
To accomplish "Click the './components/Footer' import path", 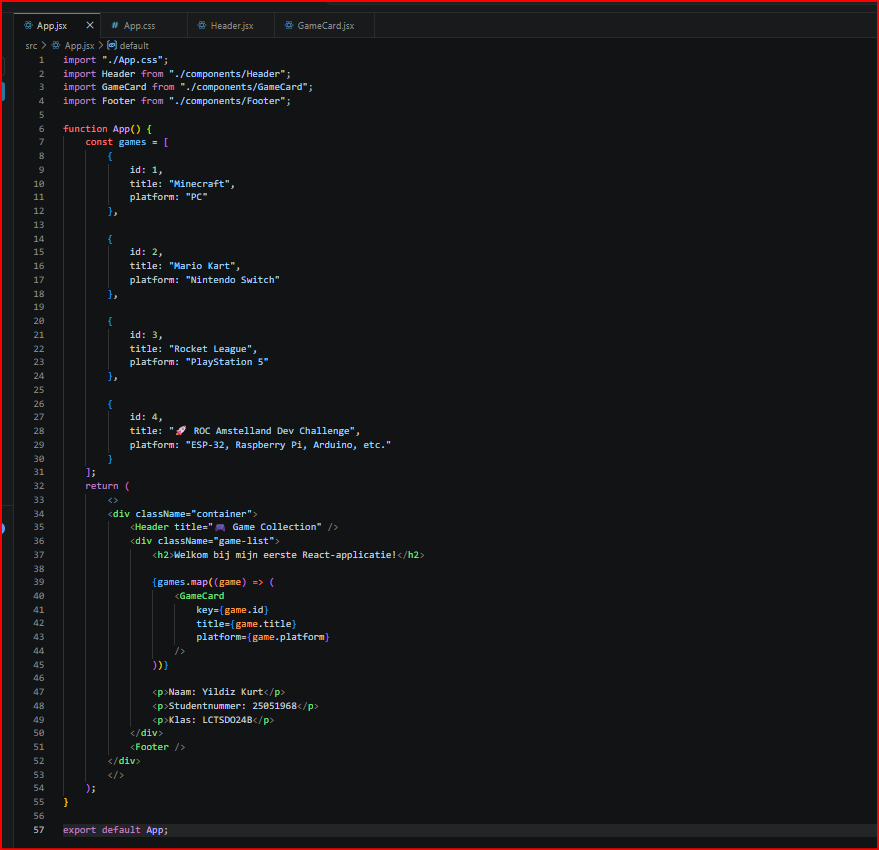I will point(228,101).
